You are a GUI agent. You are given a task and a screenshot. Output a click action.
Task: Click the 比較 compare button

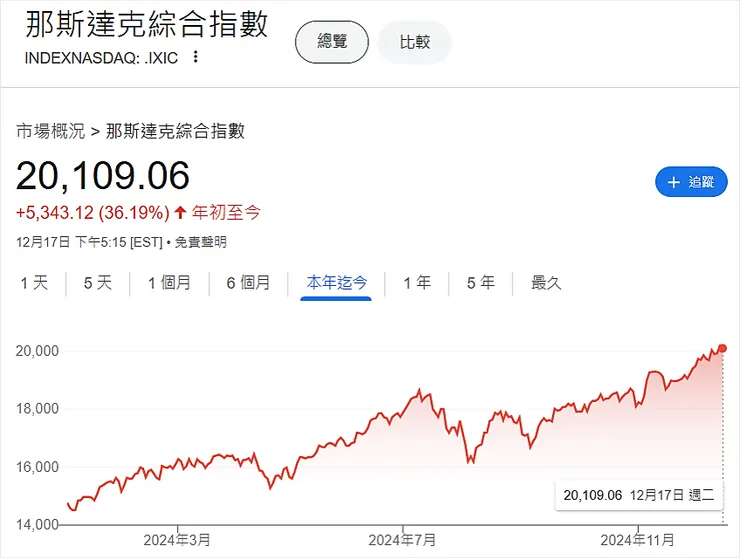click(415, 42)
